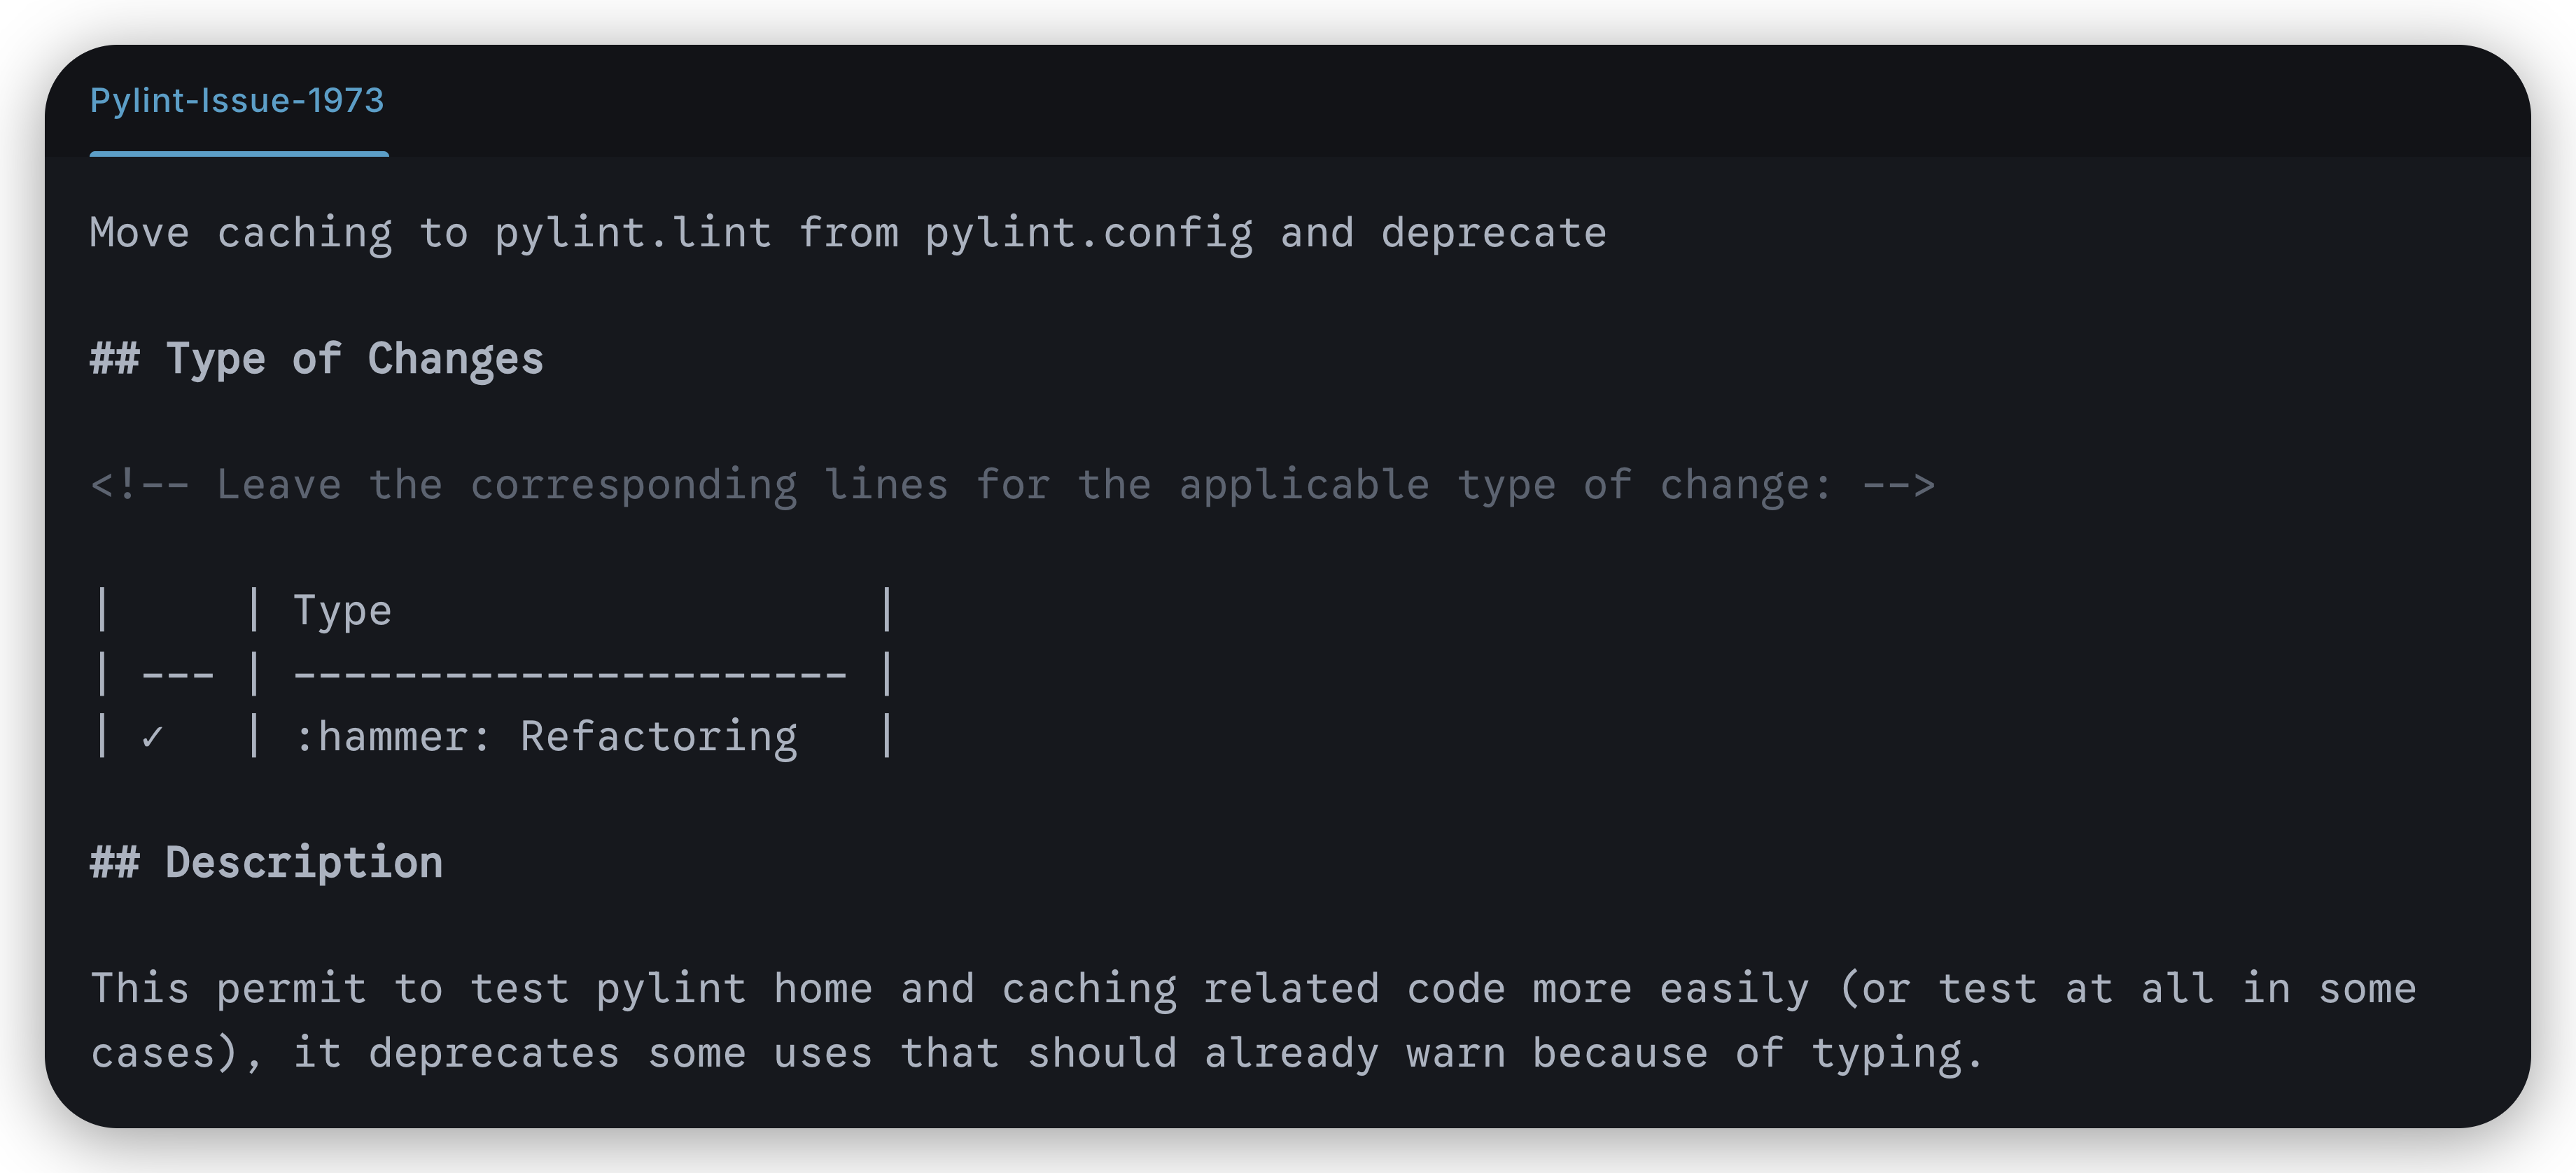Click the long dashed separator under "Type"
The image size is (2576, 1173).
click(570, 675)
